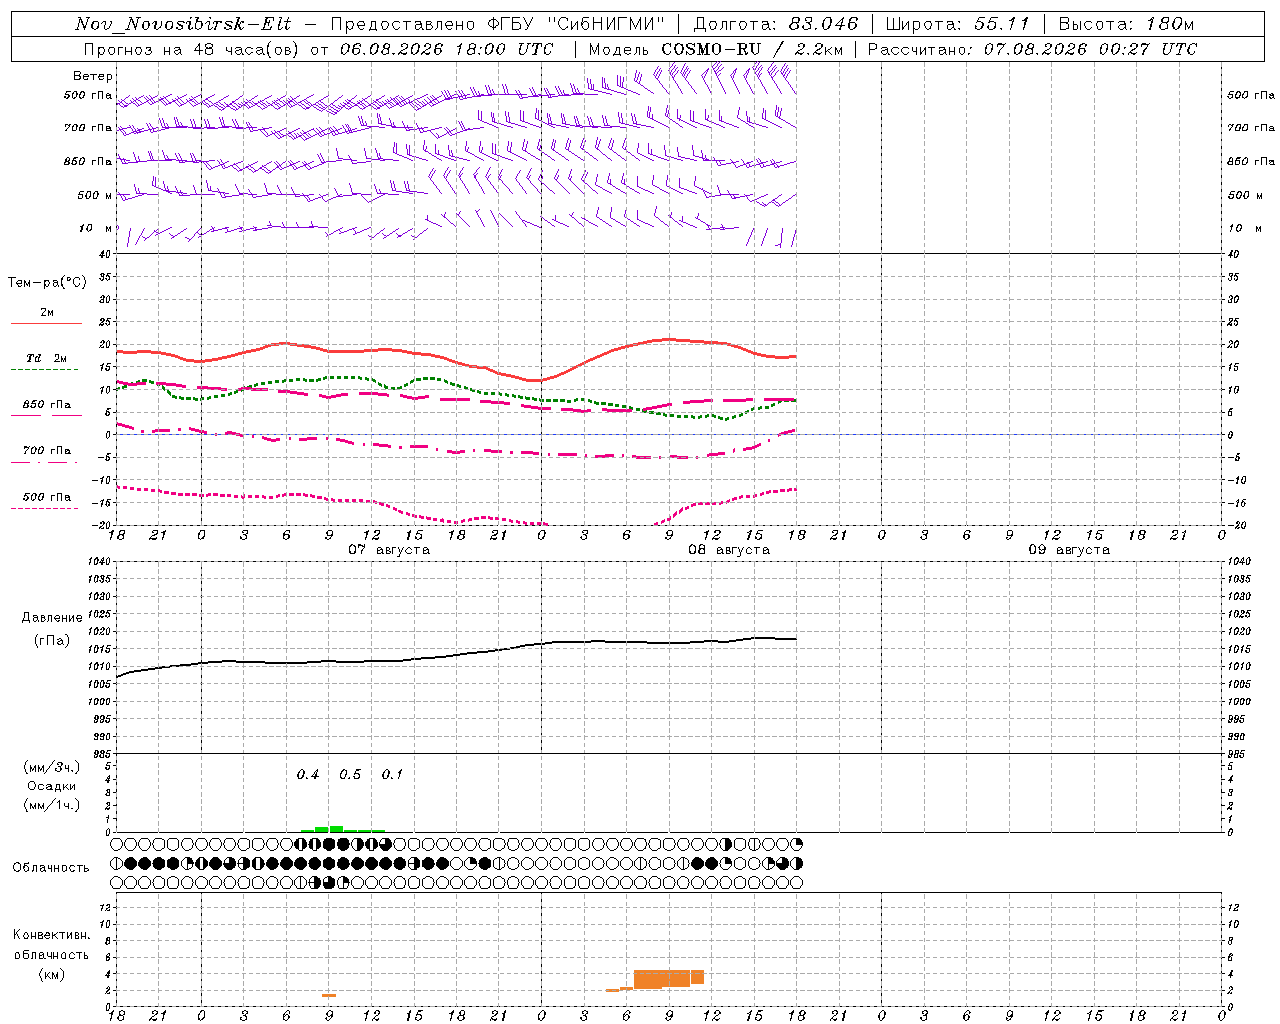This screenshot has height=1024, width=1280.
Task: Click the 09 августа date label
Action: pyautogui.click(x=1069, y=550)
